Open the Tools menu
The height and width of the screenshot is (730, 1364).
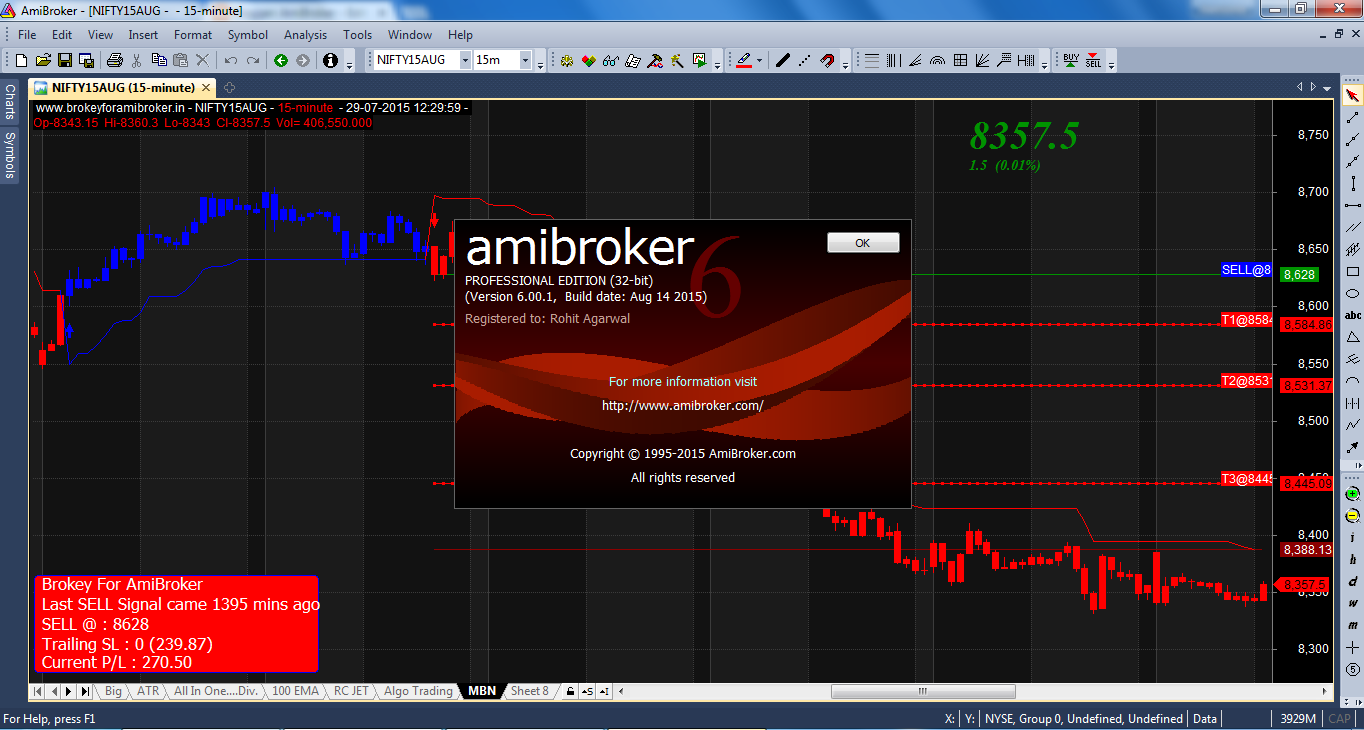(x=357, y=34)
